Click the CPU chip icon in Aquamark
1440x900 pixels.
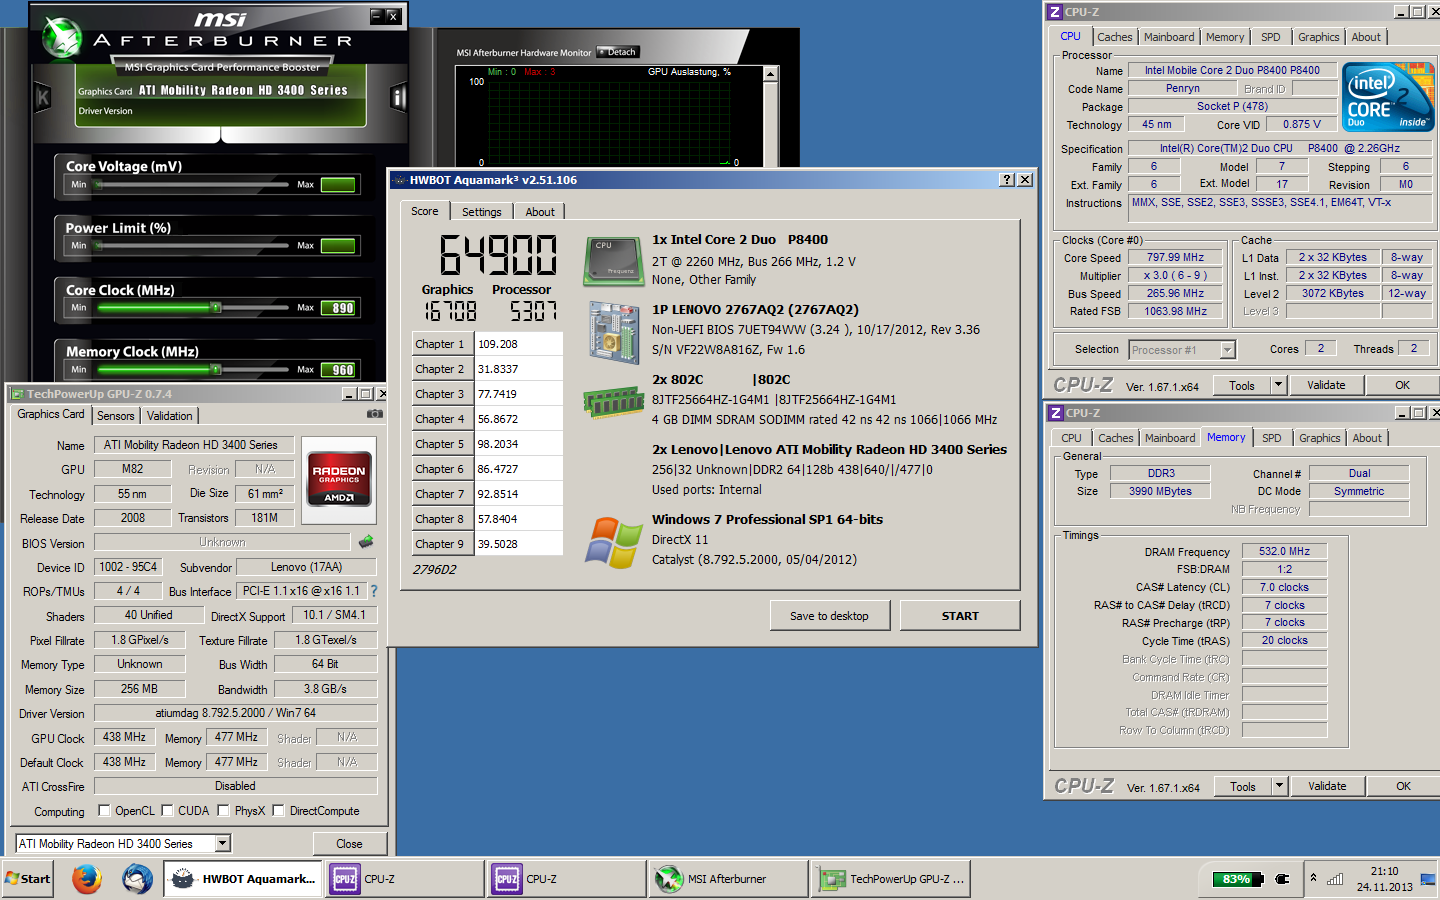click(612, 260)
